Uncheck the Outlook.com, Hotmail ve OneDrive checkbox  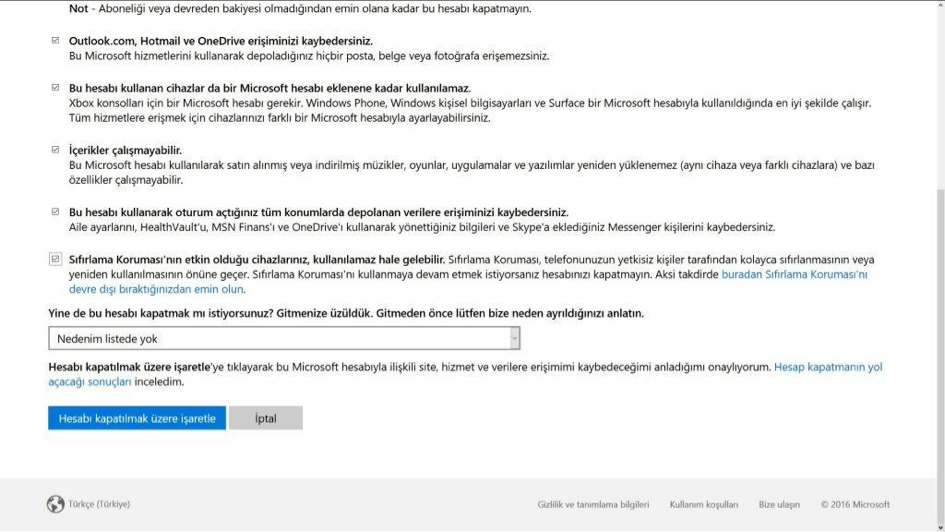(55, 41)
